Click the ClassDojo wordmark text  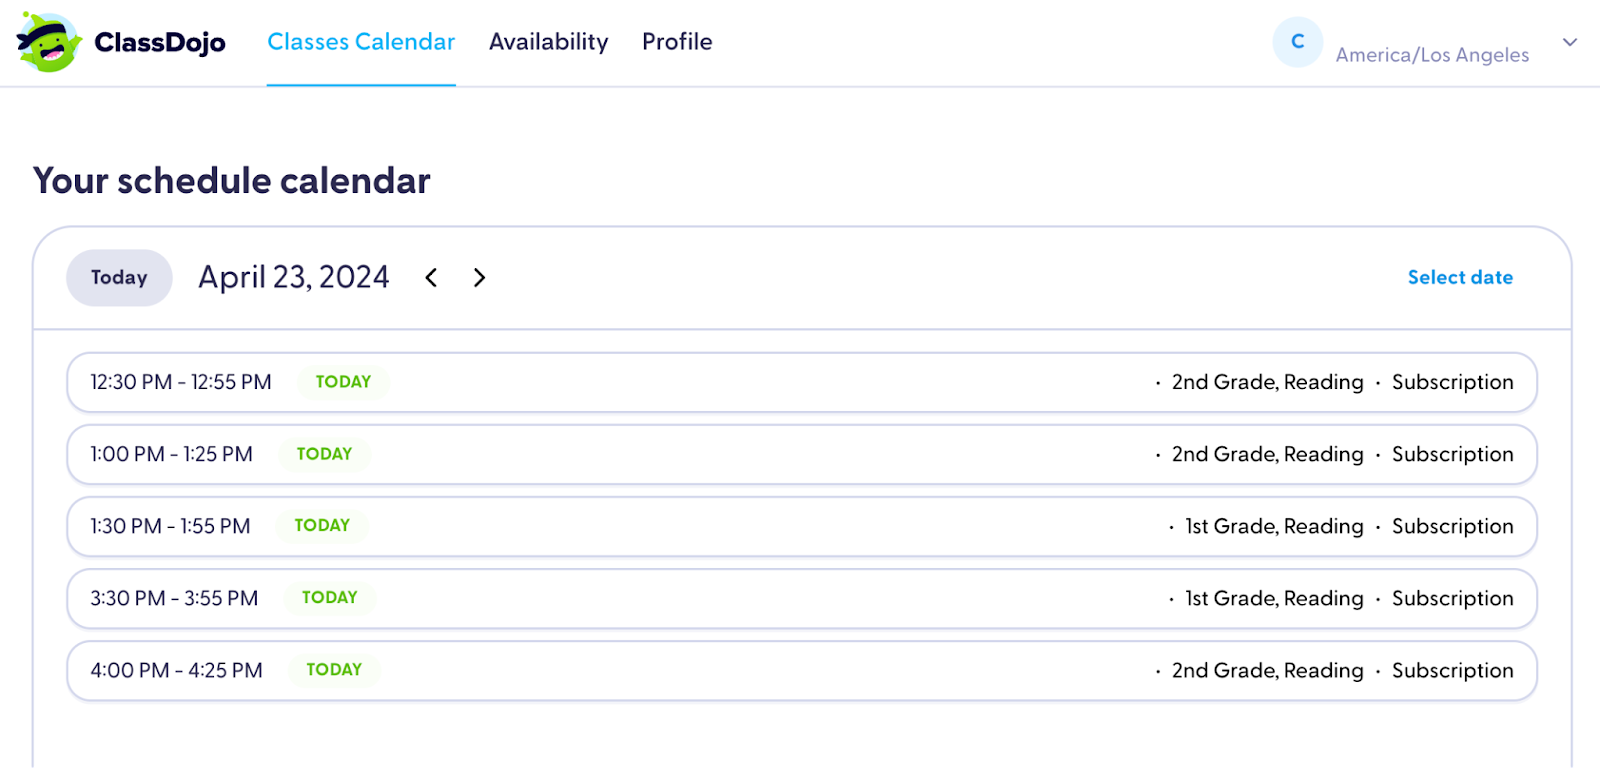(160, 43)
